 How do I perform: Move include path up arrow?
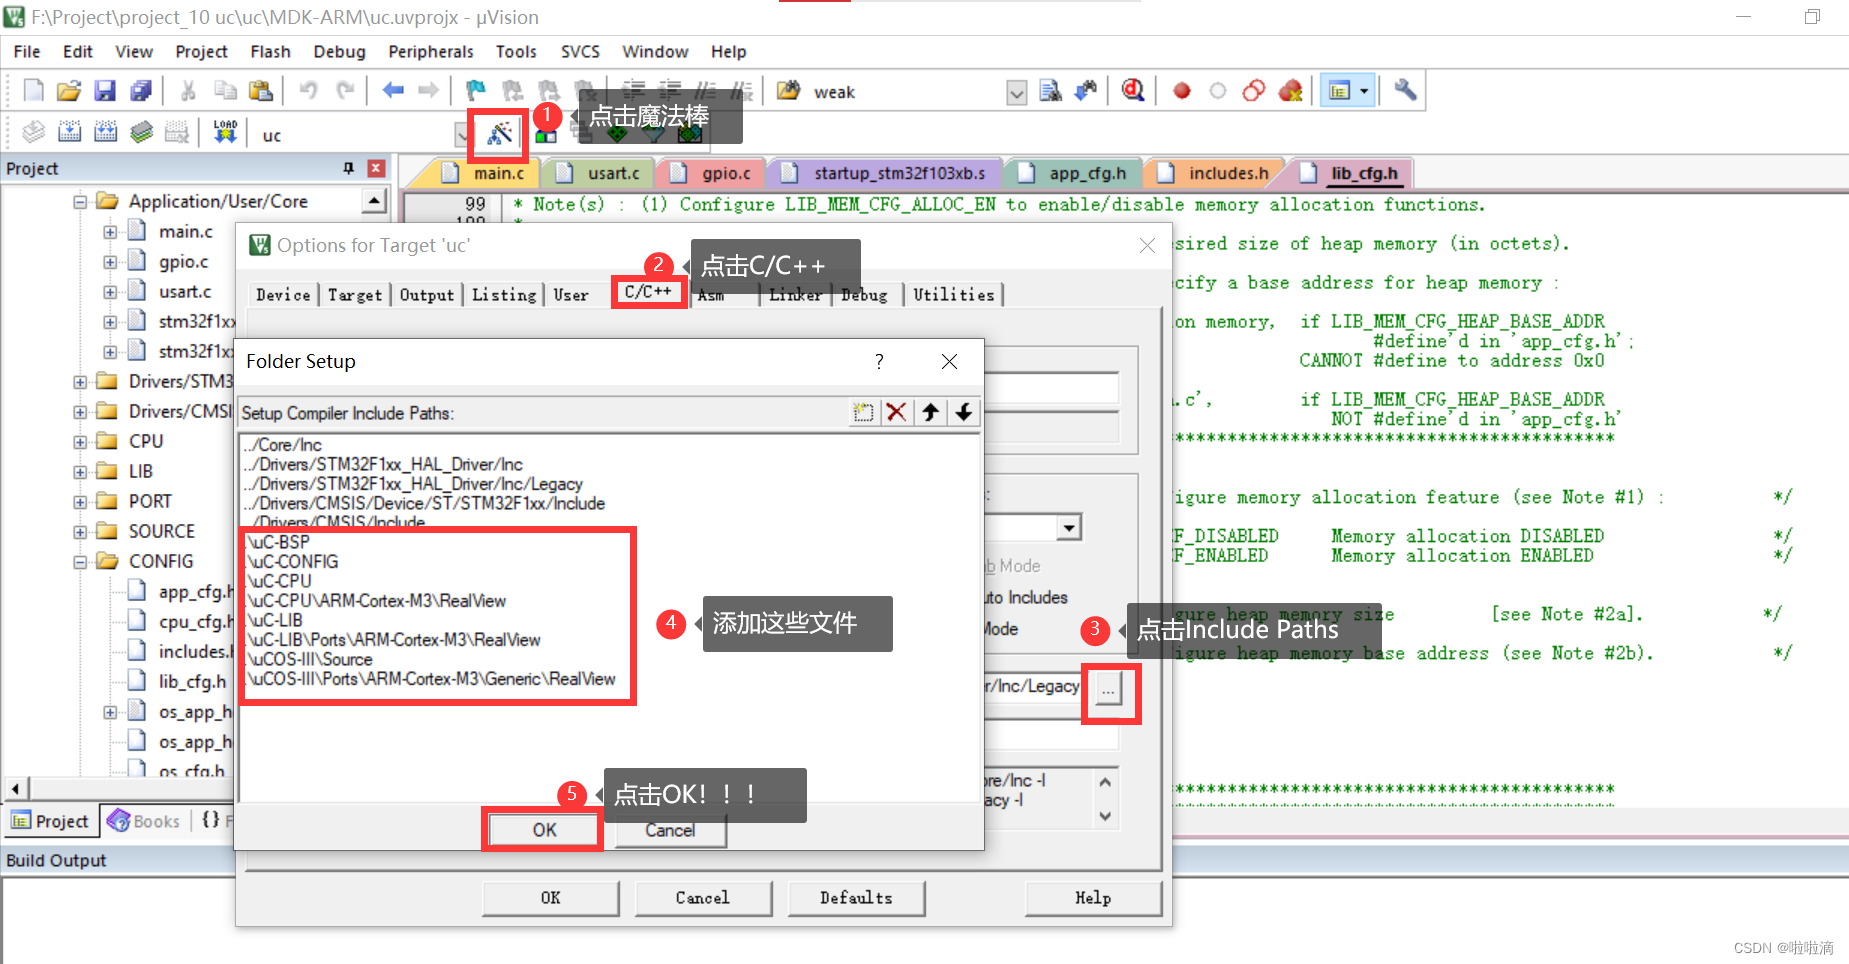click(x=930, y=412)
